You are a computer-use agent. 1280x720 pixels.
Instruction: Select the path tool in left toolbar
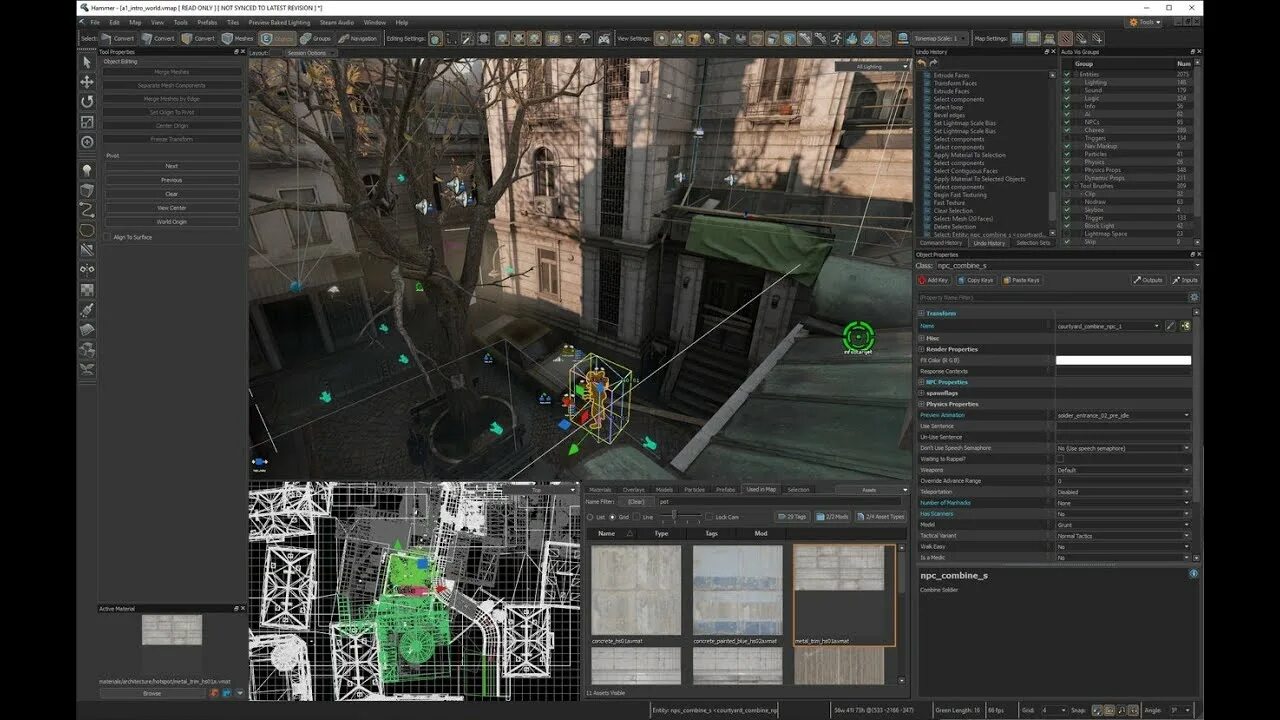(87, 210)
